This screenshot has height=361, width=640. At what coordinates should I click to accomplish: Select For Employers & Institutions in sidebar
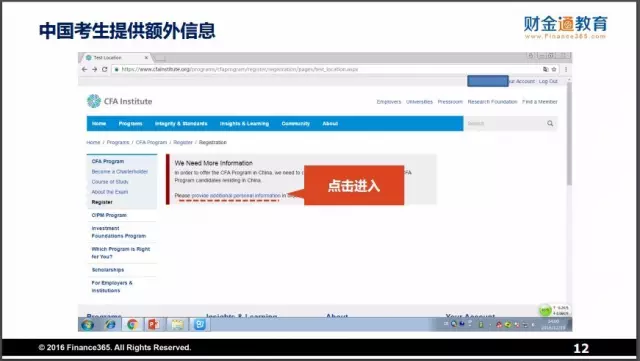tap(112, 287)
